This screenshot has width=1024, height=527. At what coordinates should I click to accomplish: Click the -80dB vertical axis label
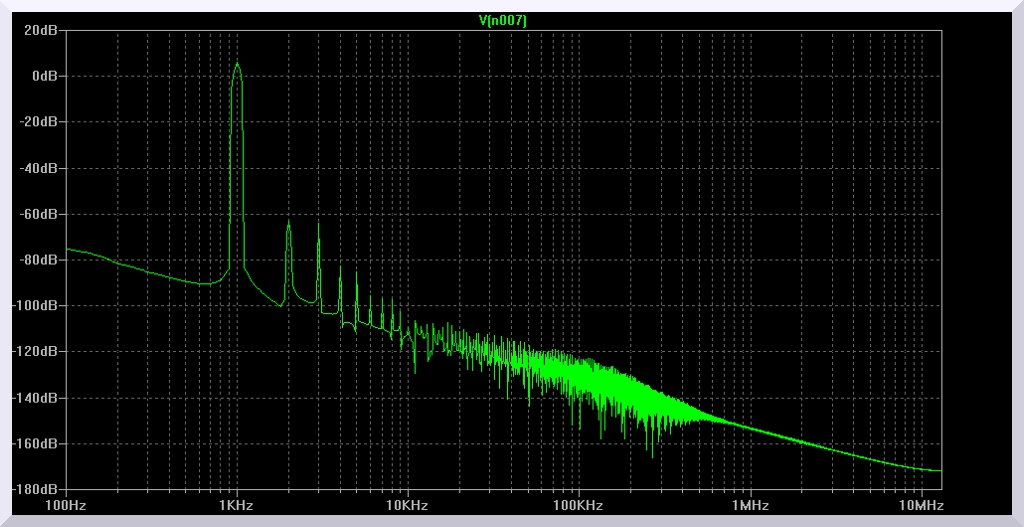click(43, 260)
